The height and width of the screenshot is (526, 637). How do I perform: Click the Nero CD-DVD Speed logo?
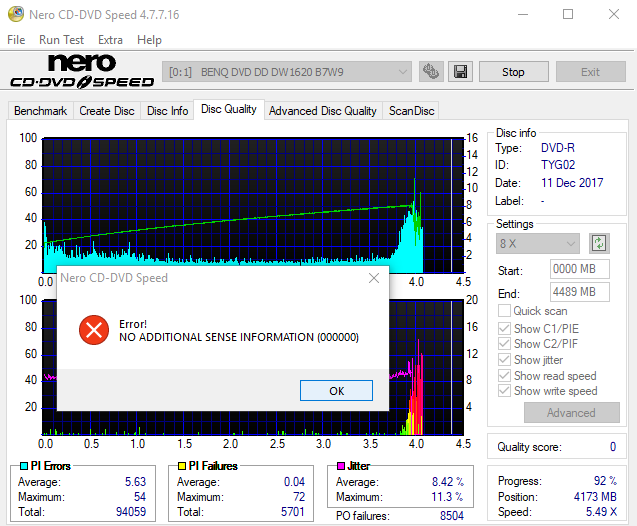82,71
